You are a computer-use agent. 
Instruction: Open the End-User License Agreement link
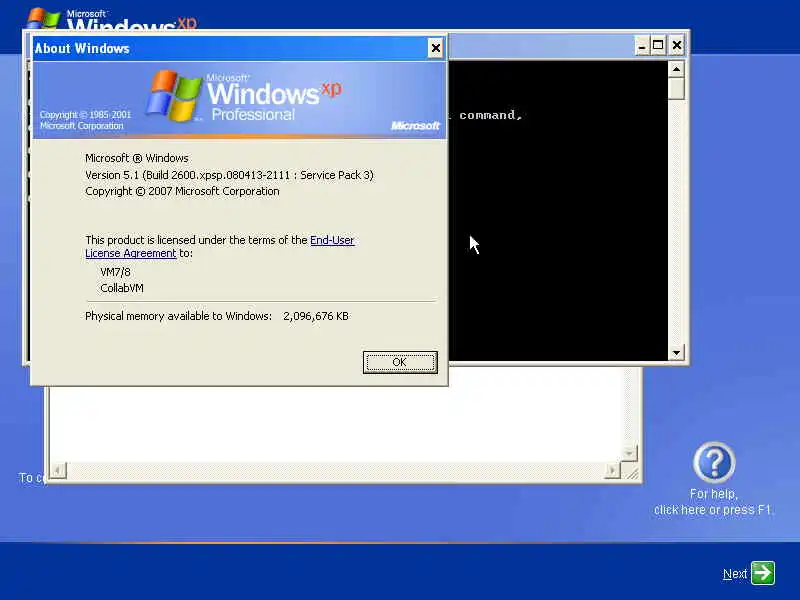pos(219,246)
